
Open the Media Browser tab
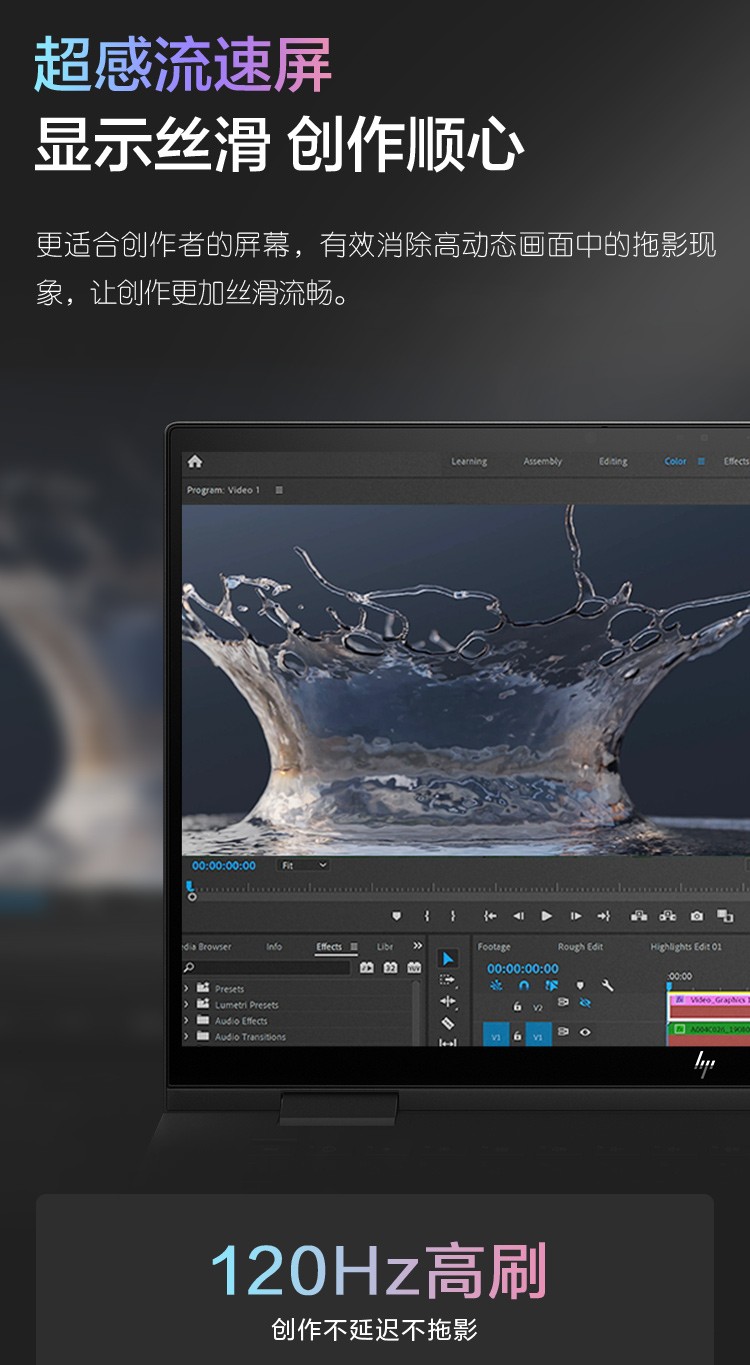(x=207, y=946)
